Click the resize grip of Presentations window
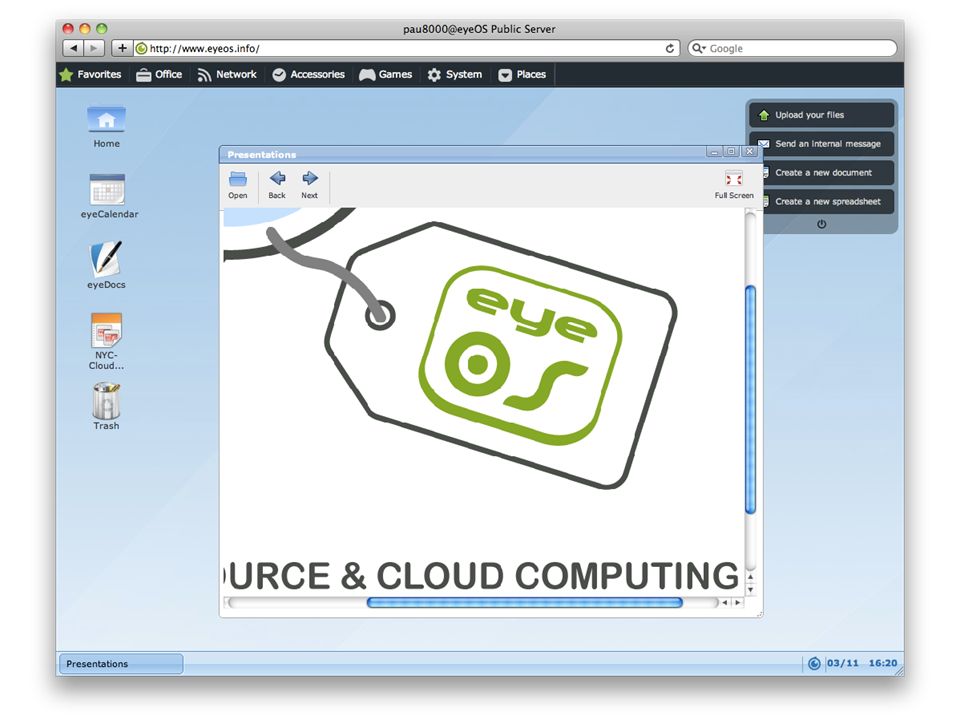This screenshot has height=720, width=960. tap(759, 613)
